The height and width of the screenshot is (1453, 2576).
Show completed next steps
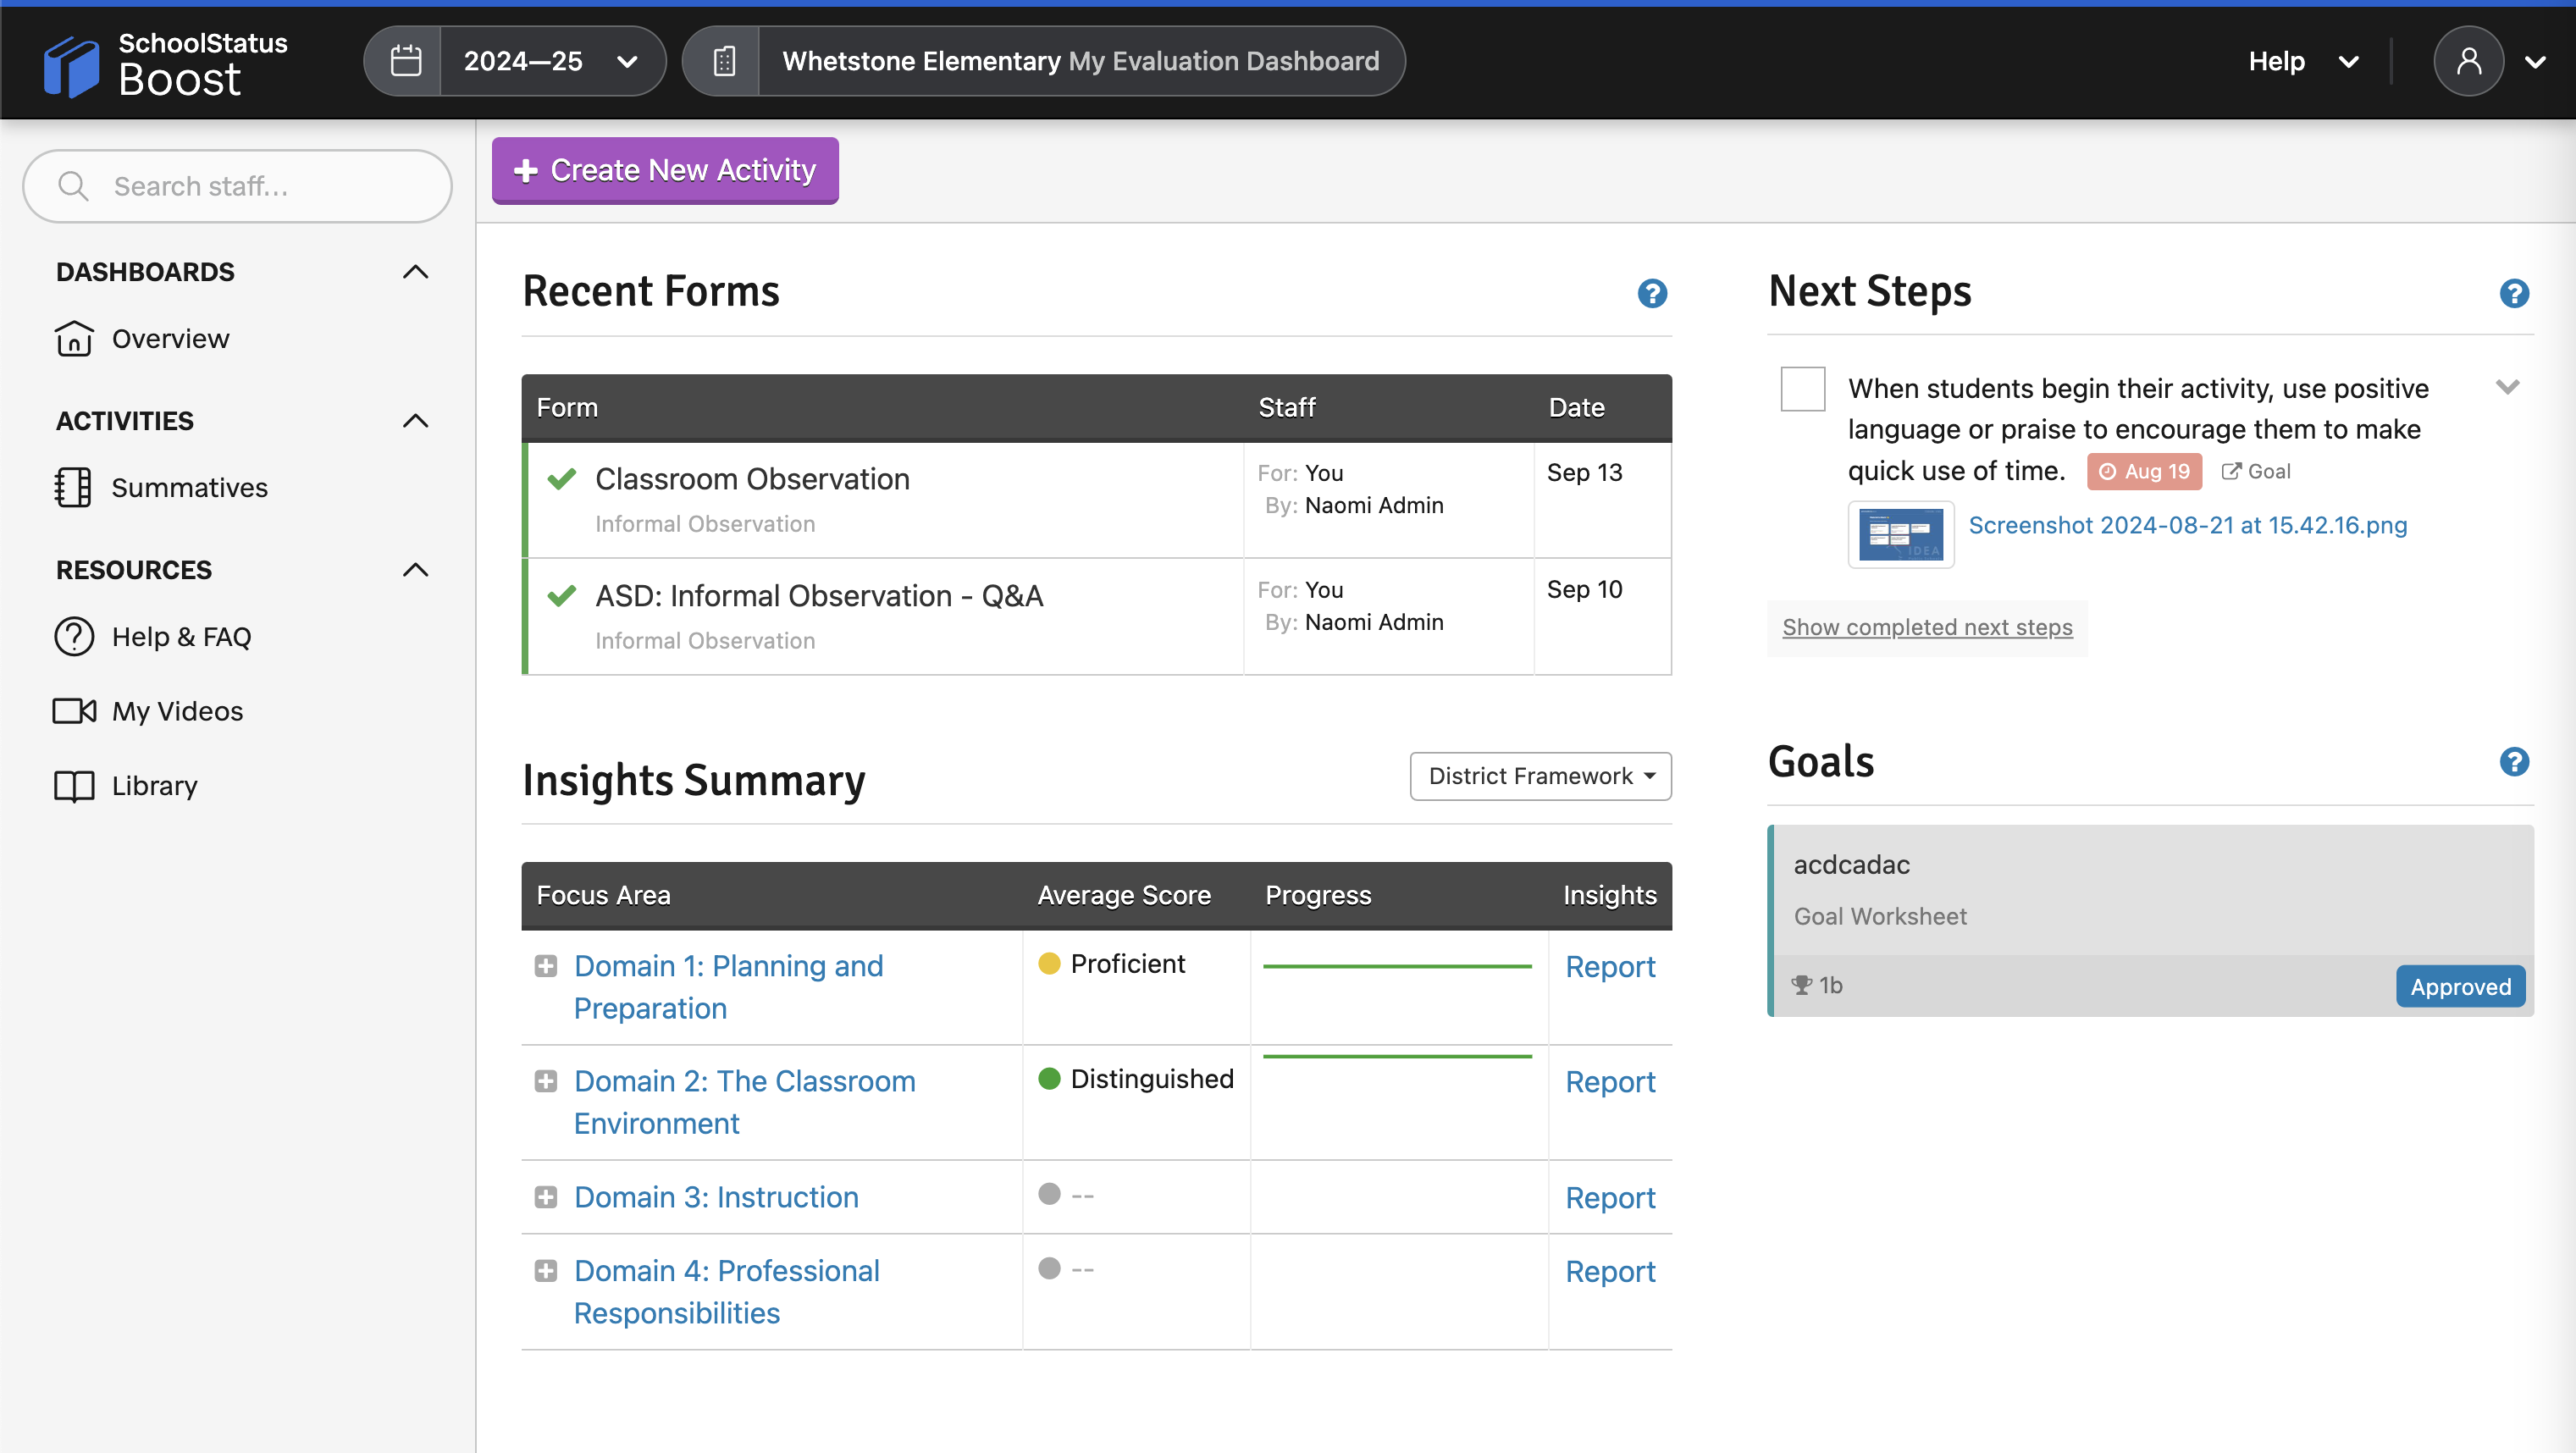1927,627
